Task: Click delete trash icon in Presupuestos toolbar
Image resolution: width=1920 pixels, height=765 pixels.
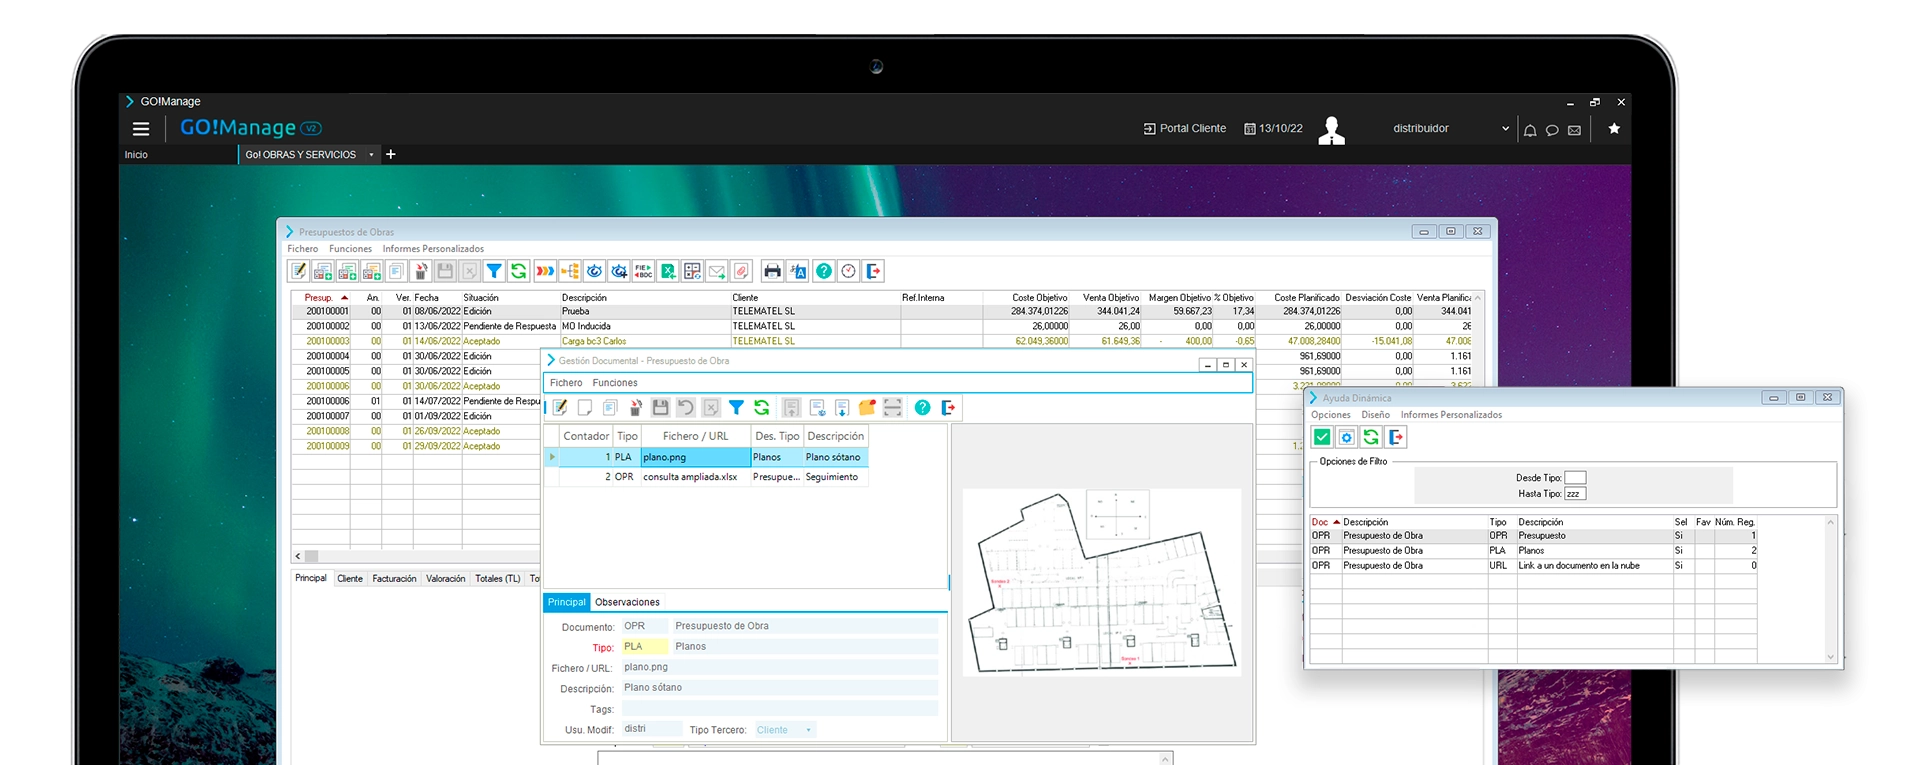Action: (x=421, y=271)
